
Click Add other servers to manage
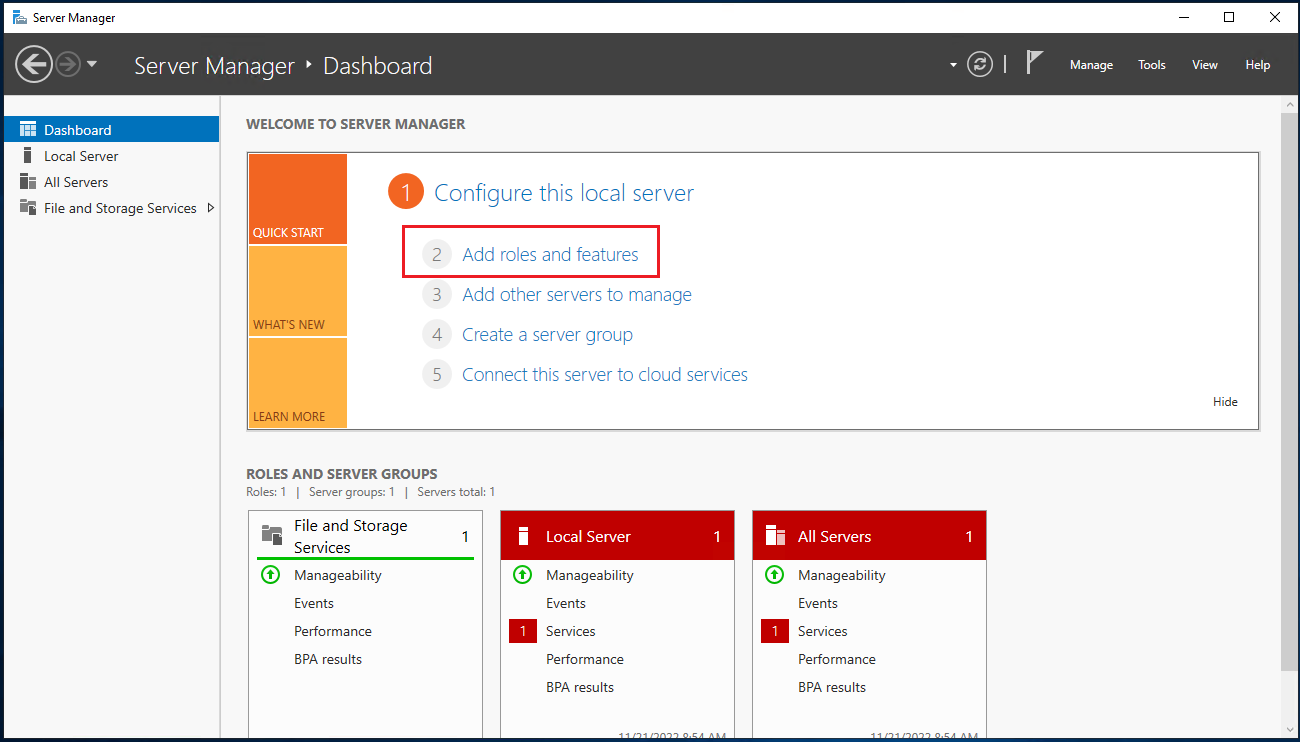pyautogui.click(x=577, y=295)
